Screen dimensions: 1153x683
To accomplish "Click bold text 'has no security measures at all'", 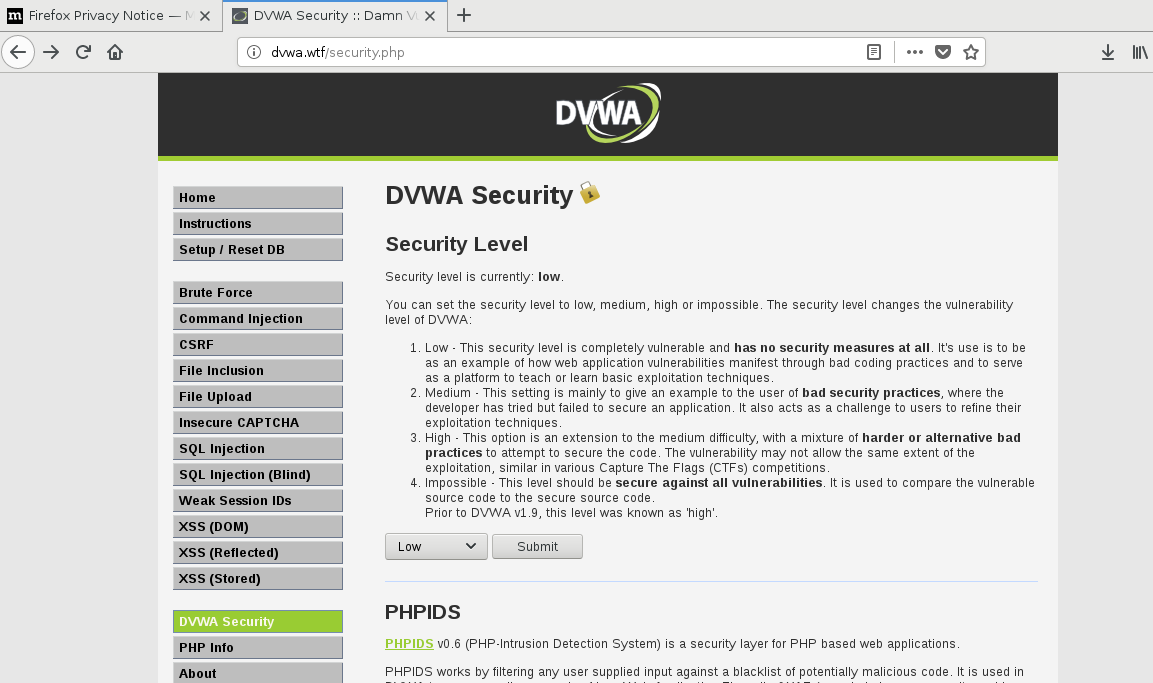I will coord(832,348).
